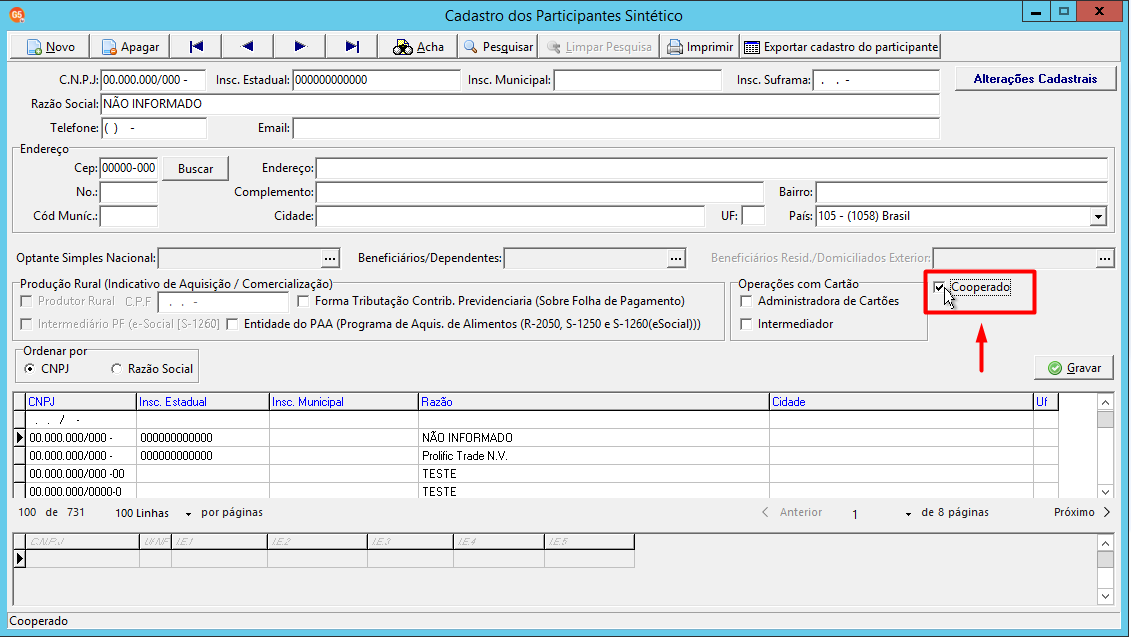Open the País dropdown list
The width and height of the screenshot is (1131, 638).
[x=1098, y=216]
